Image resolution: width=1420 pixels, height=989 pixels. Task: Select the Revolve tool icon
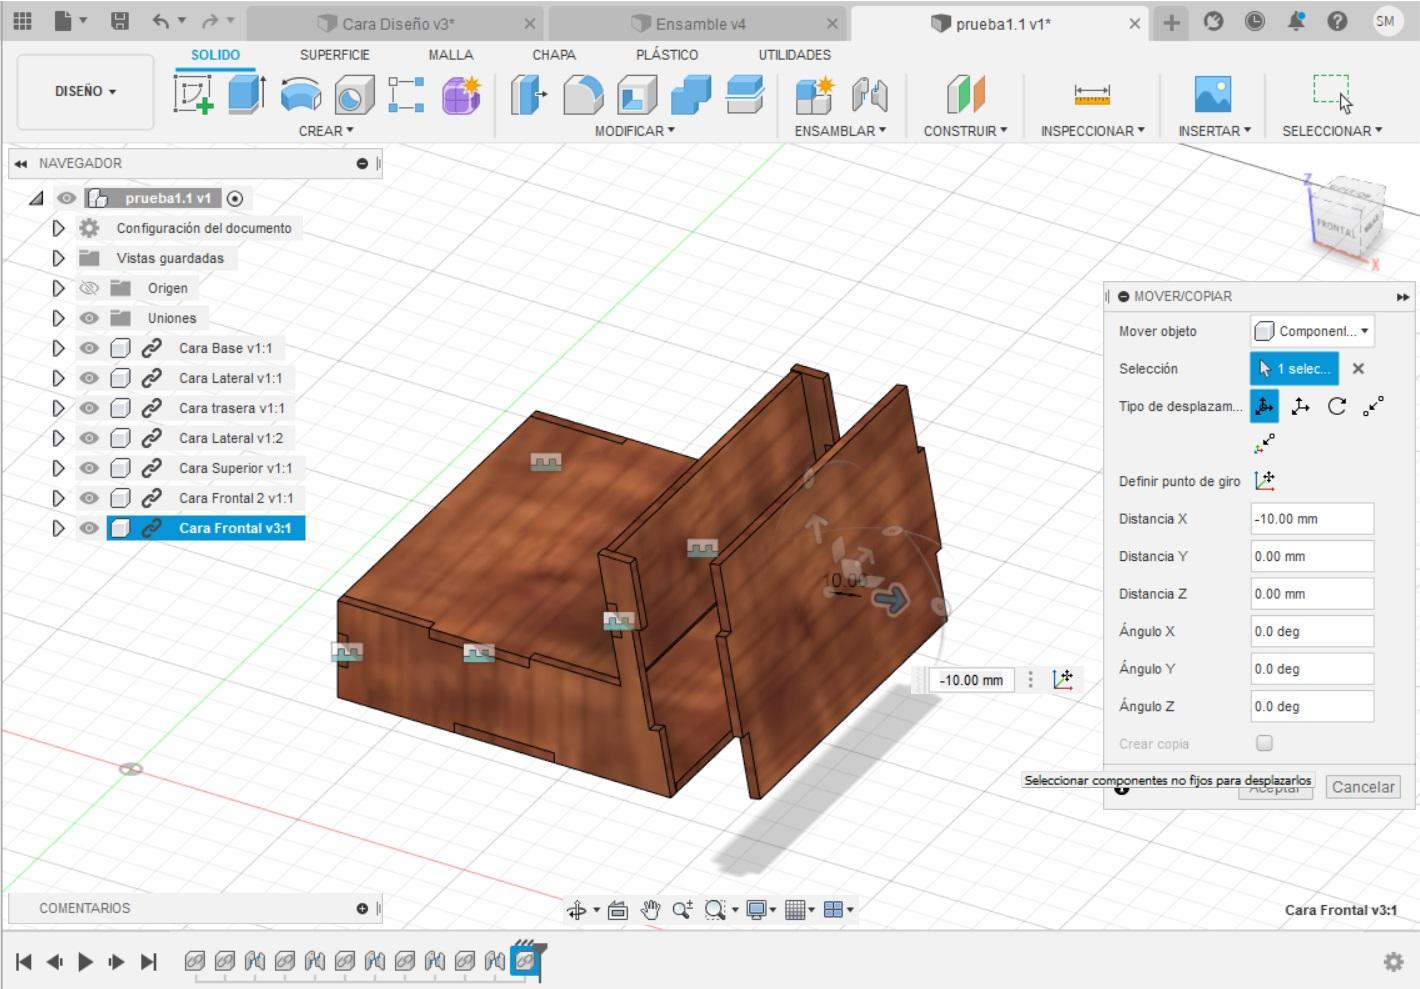pyautogui.click(x=300, y=95)
